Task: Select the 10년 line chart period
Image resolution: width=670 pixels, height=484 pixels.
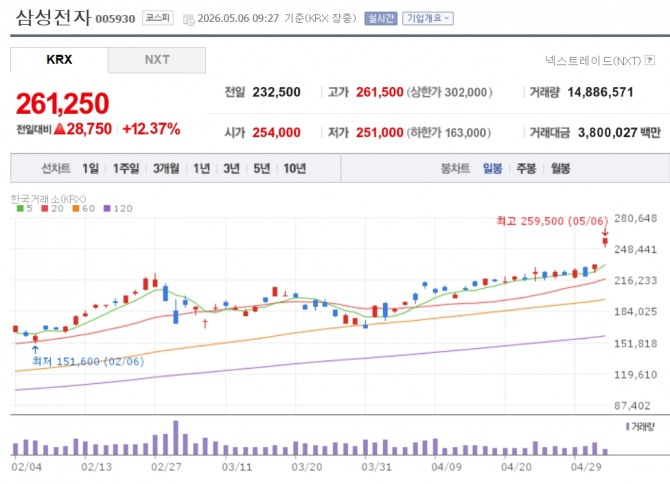Action: (x=294, y=168)
